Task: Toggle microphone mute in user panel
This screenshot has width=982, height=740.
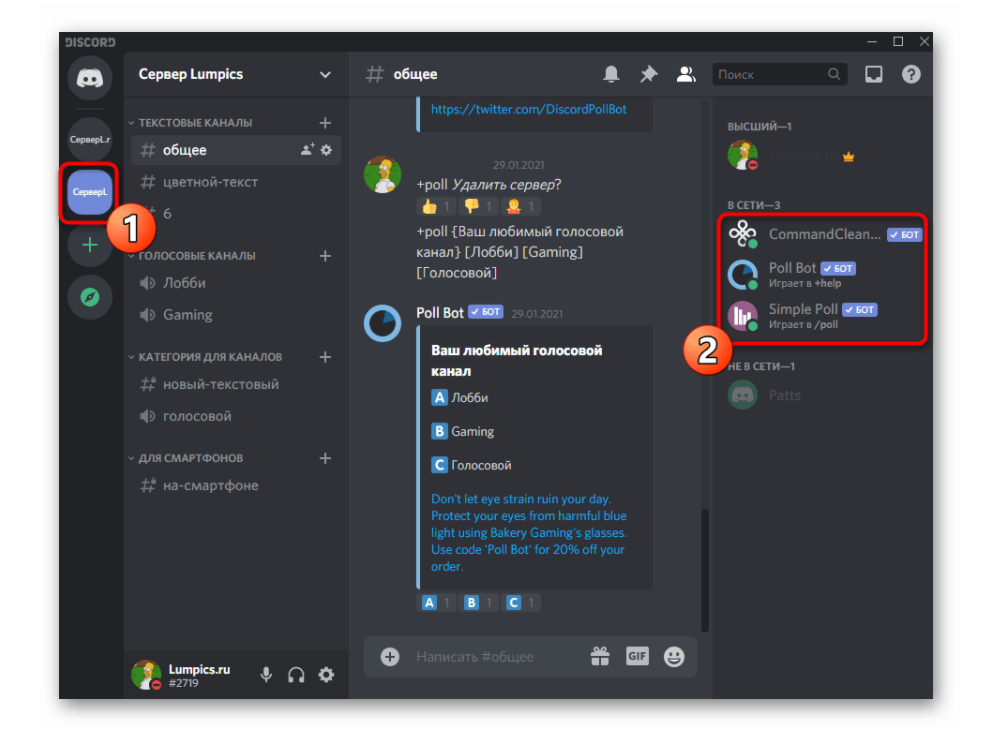Action: click(x=266, y=675)
